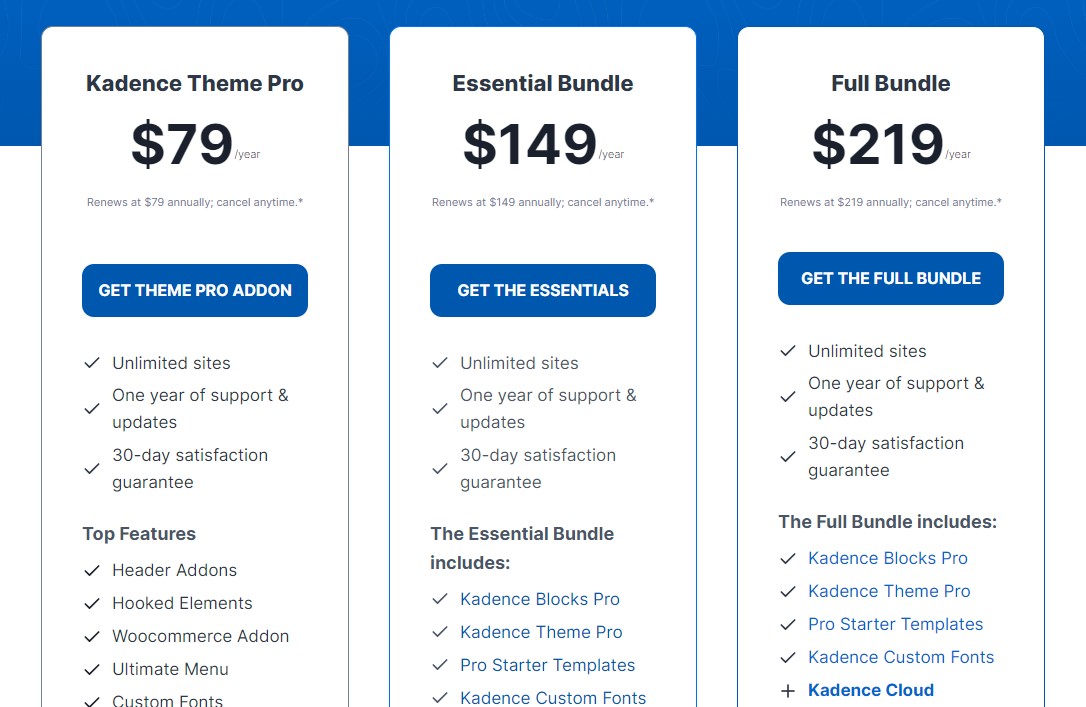
Task: Expand the Kadence Cloud plus icon
Action: point(787,690)
